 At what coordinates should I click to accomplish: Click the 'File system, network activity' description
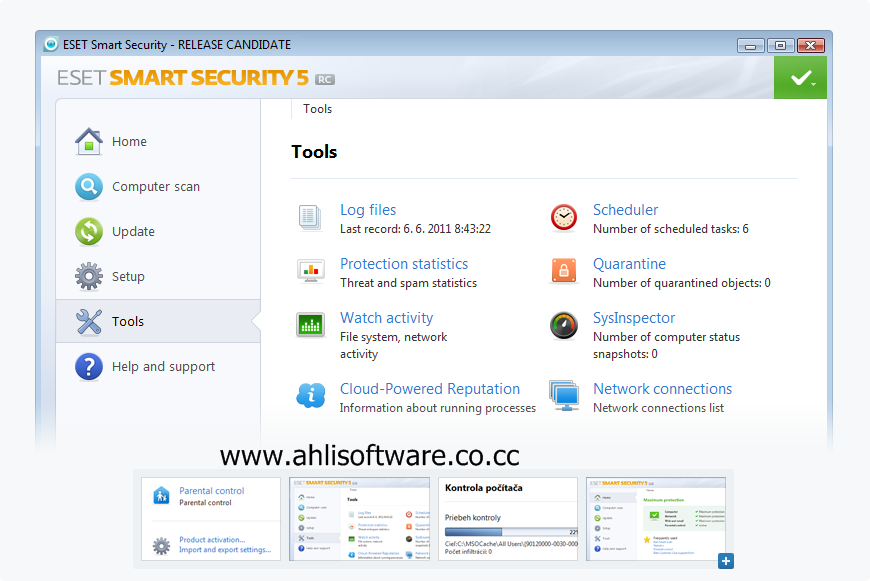tap(393, 345)
